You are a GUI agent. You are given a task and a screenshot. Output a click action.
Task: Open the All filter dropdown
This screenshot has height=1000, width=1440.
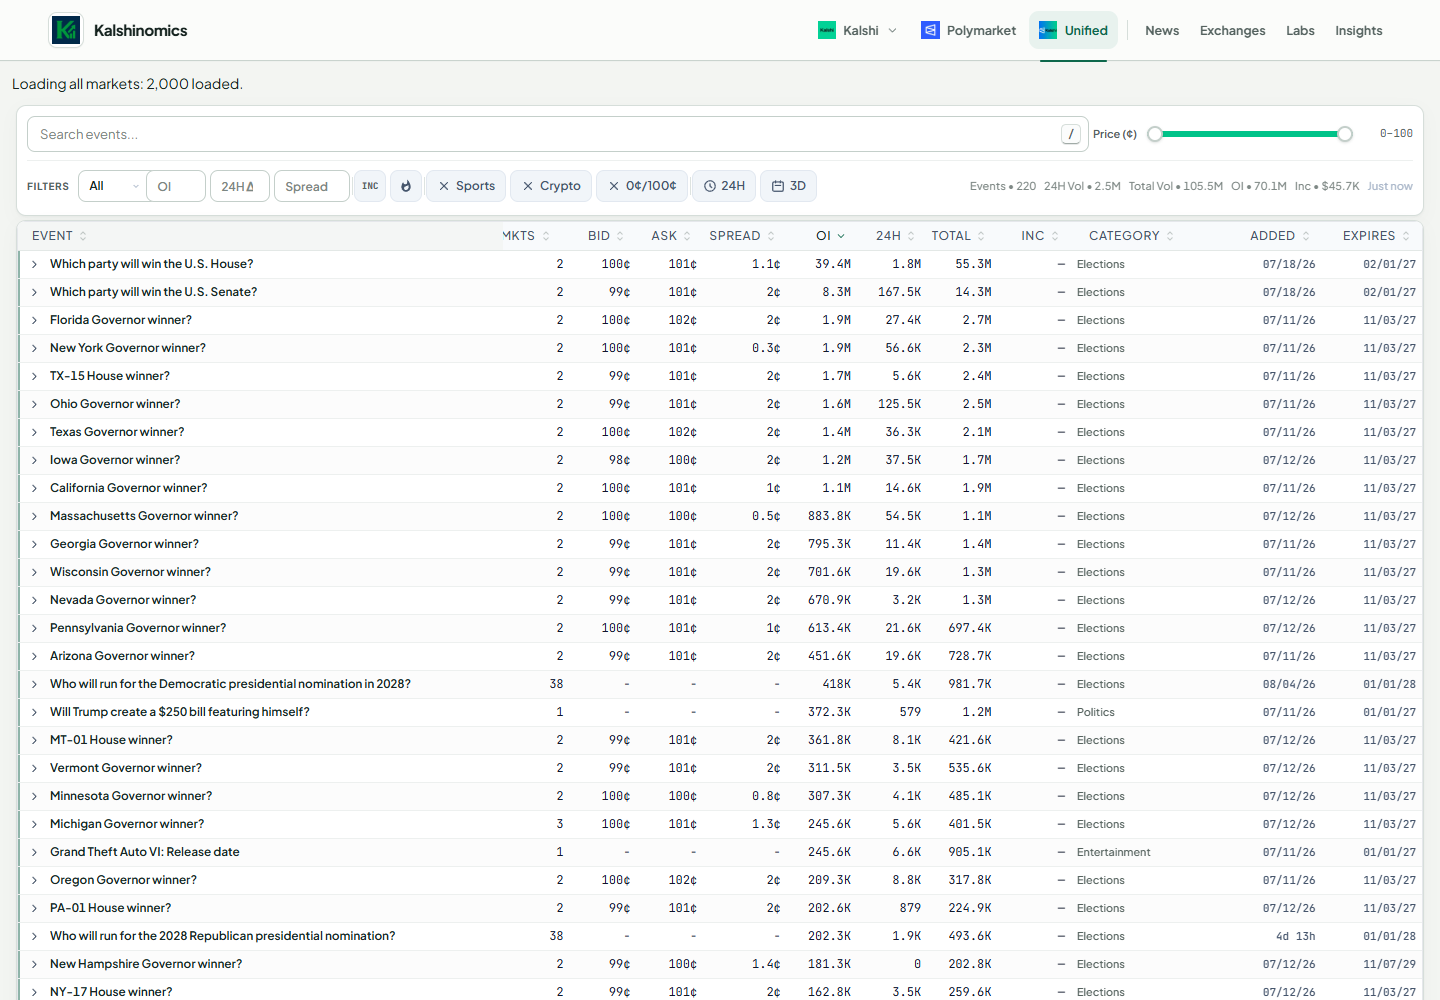point(113,186)
